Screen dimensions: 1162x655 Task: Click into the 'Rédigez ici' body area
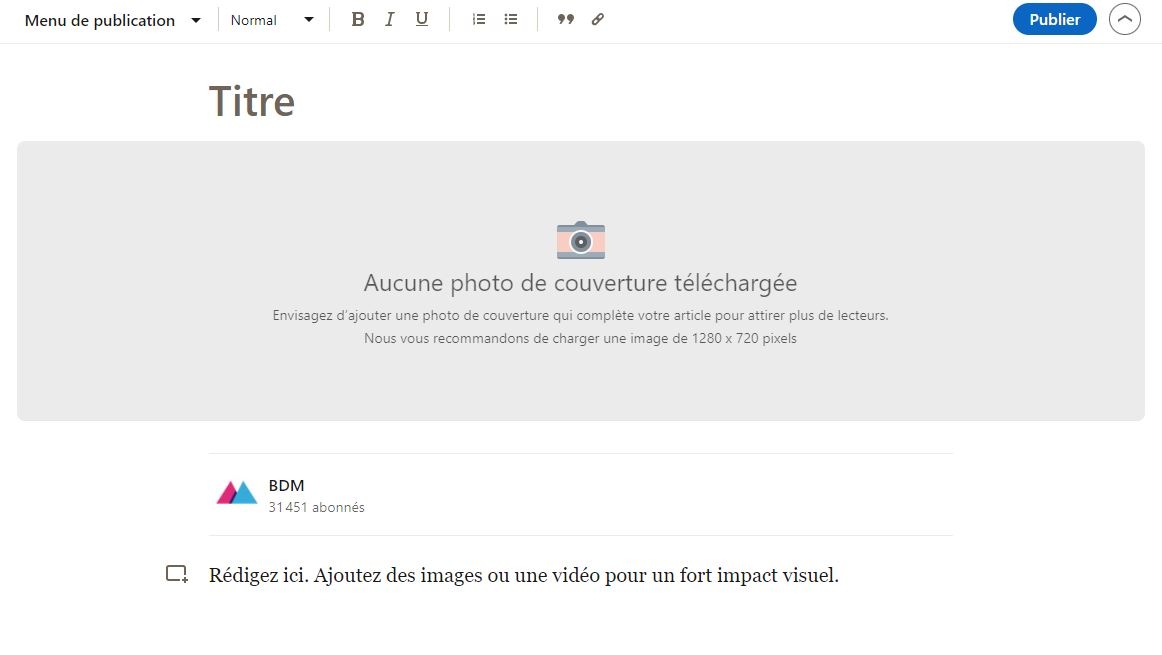tap(523, 576)
